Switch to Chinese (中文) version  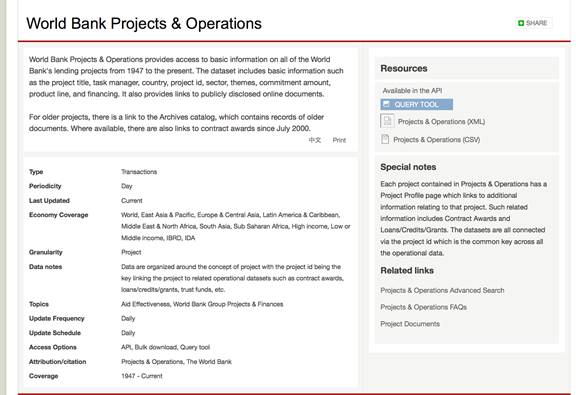pos(315,140)
